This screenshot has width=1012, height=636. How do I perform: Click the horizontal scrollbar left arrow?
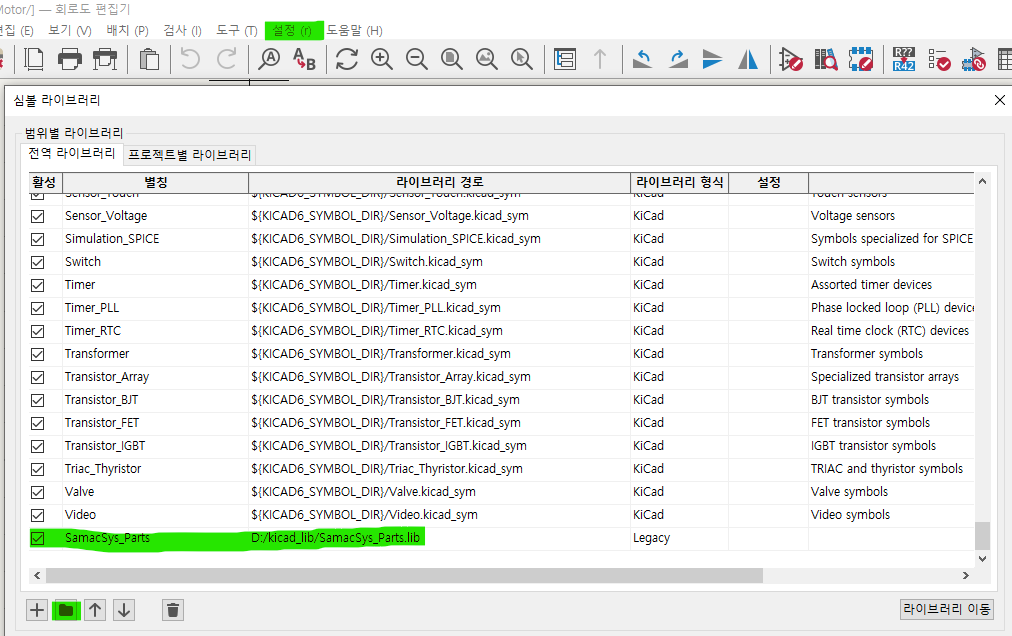pos(37,575)
